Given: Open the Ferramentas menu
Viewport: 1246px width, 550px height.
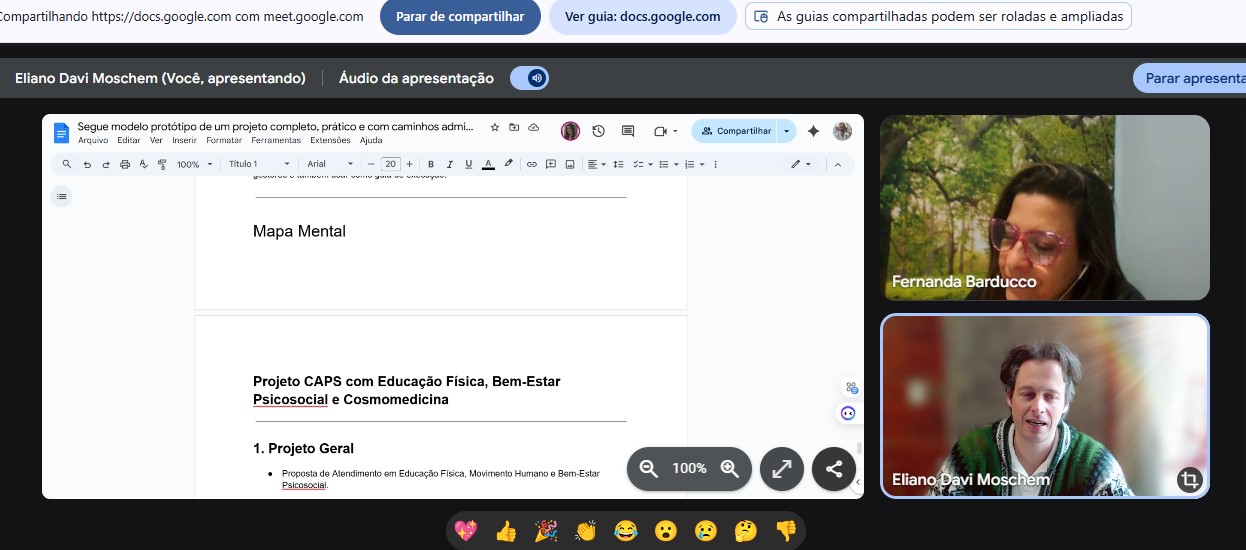Looking at the screenshot, I should click(x=276, y=141).
